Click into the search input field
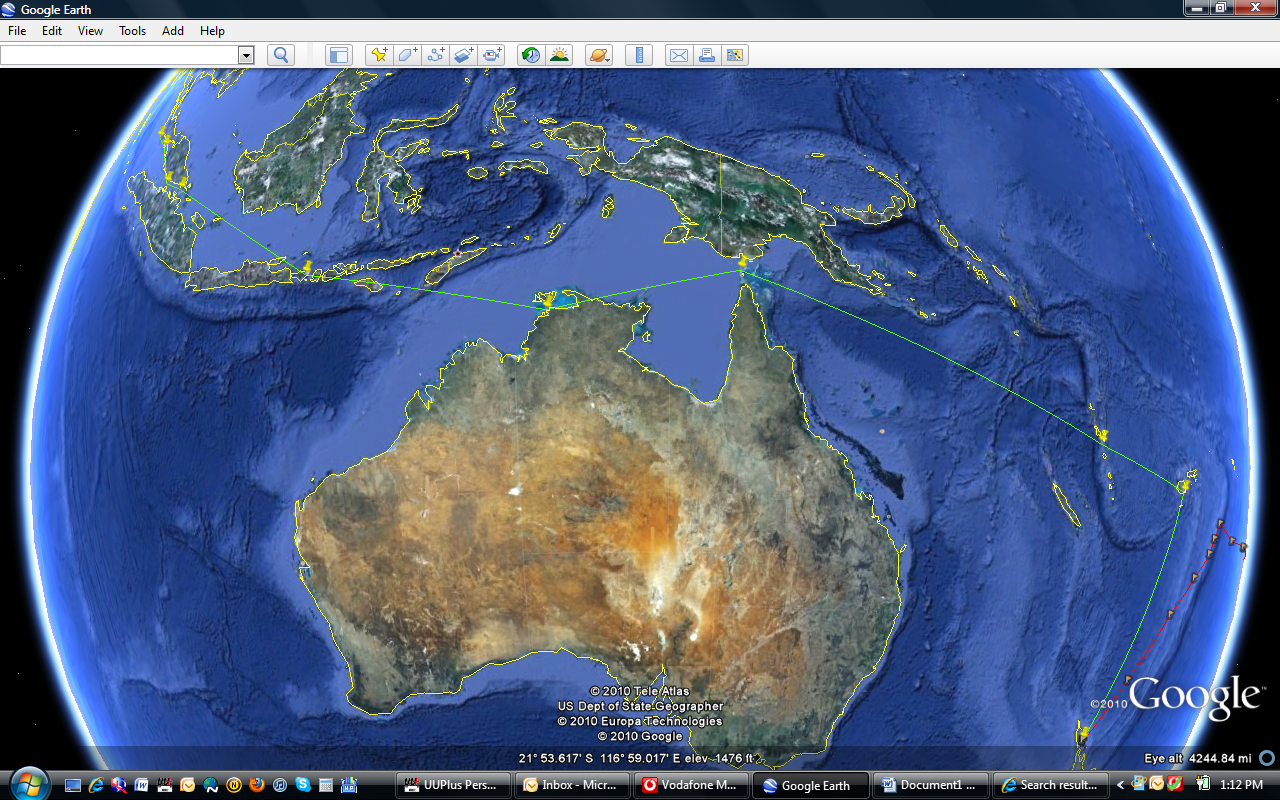Screen dimensions: 1280x800 click(119, 55)
